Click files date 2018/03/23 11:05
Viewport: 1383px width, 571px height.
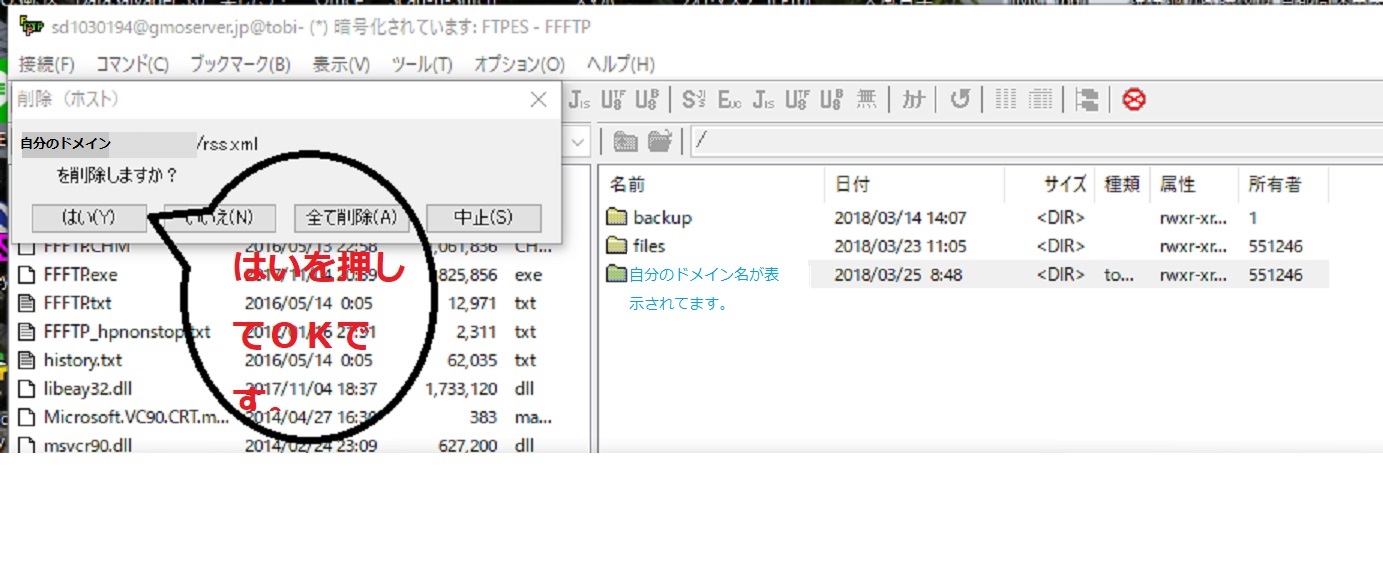point(900,246)
